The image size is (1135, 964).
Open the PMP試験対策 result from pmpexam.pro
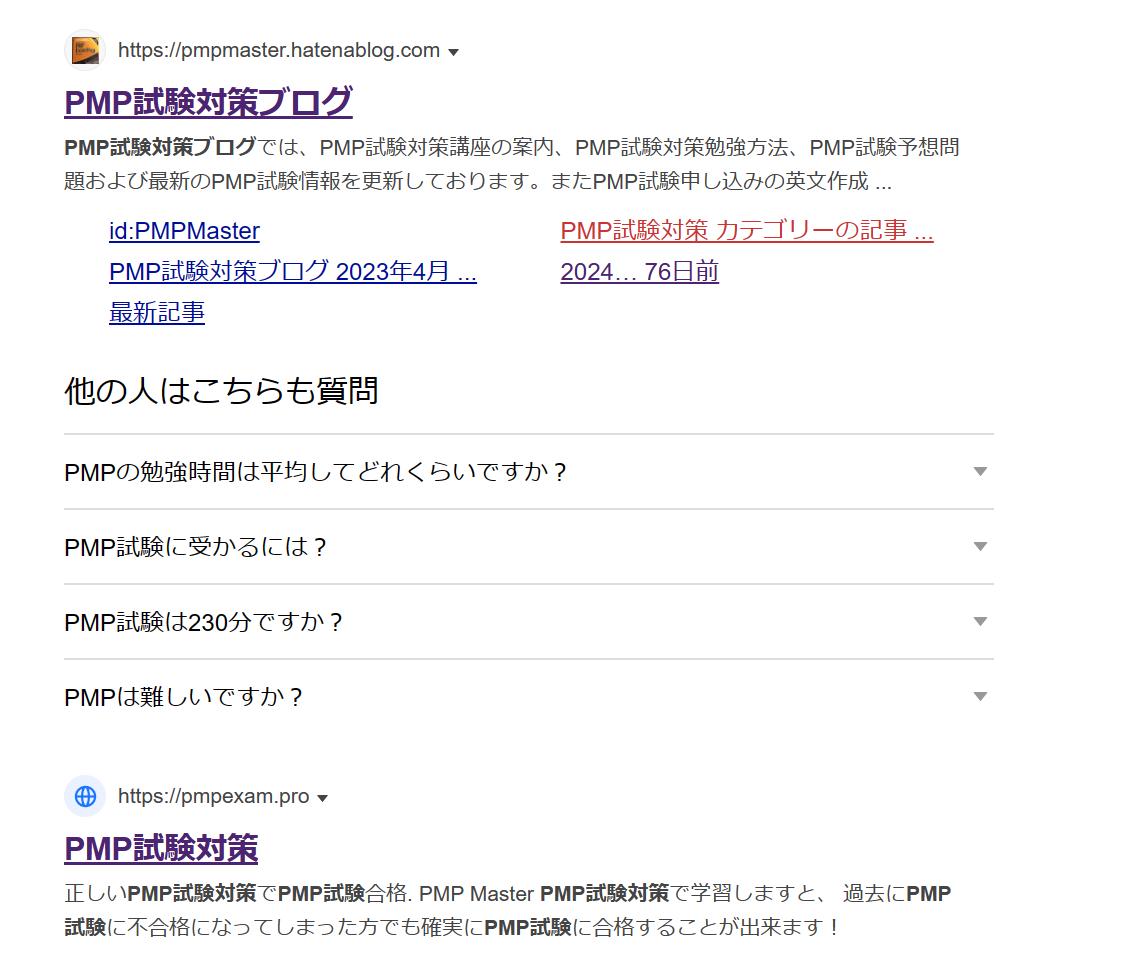tap(161, 849)
